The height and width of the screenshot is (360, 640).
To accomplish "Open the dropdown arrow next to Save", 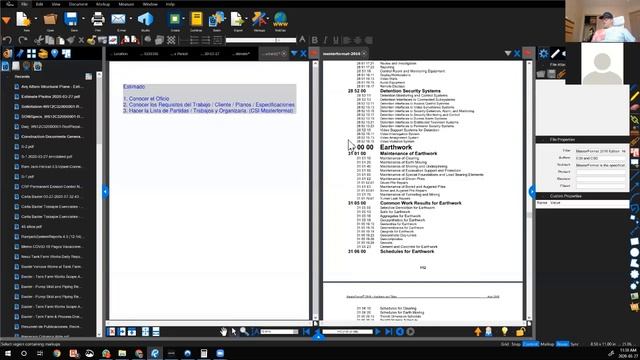I will click(83, 18).
